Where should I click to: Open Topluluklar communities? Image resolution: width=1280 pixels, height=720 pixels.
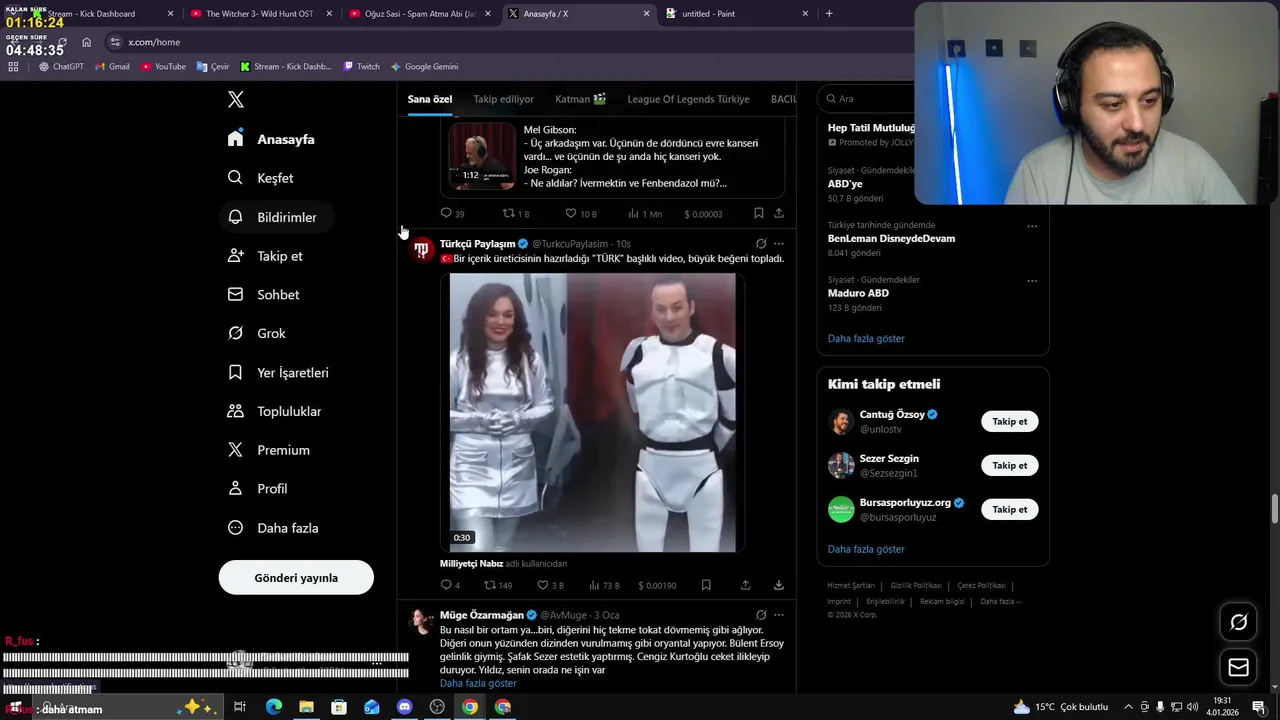point(274,411)
